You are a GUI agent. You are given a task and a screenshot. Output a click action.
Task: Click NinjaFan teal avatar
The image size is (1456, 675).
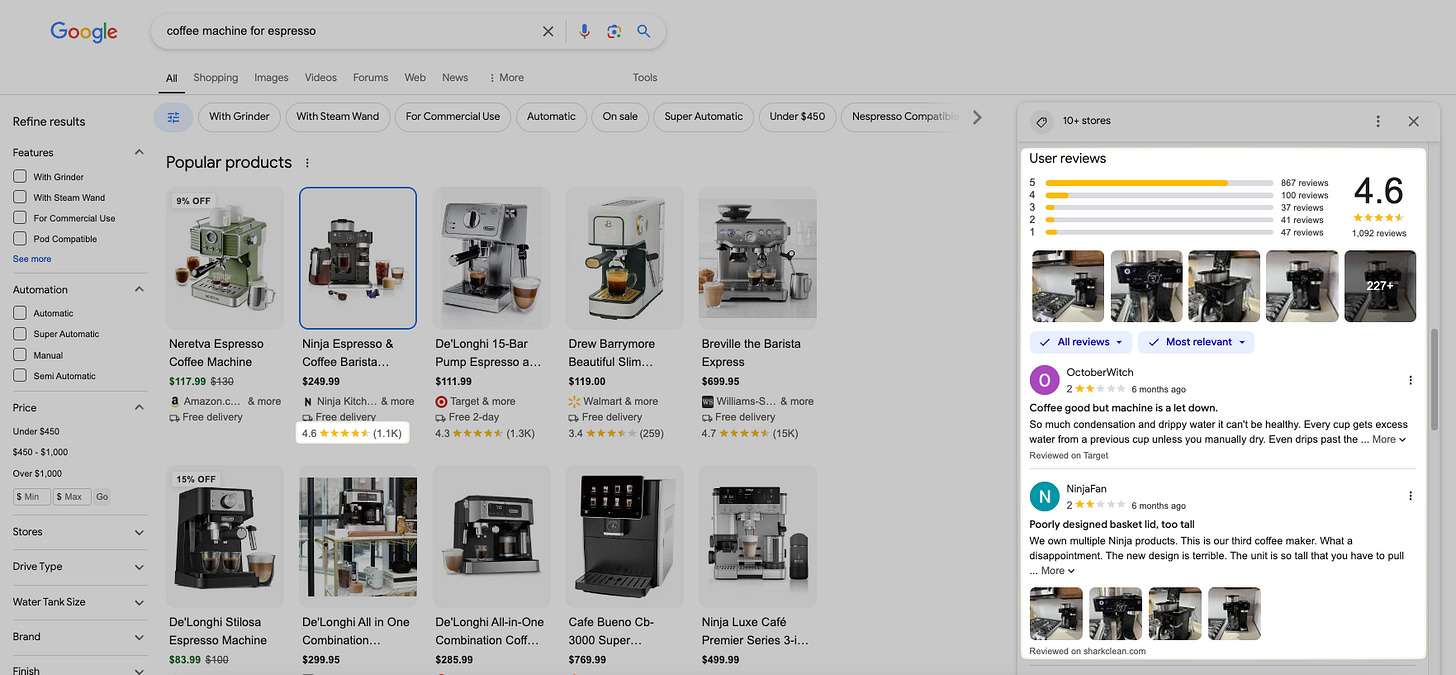[x=1044, y=496]
